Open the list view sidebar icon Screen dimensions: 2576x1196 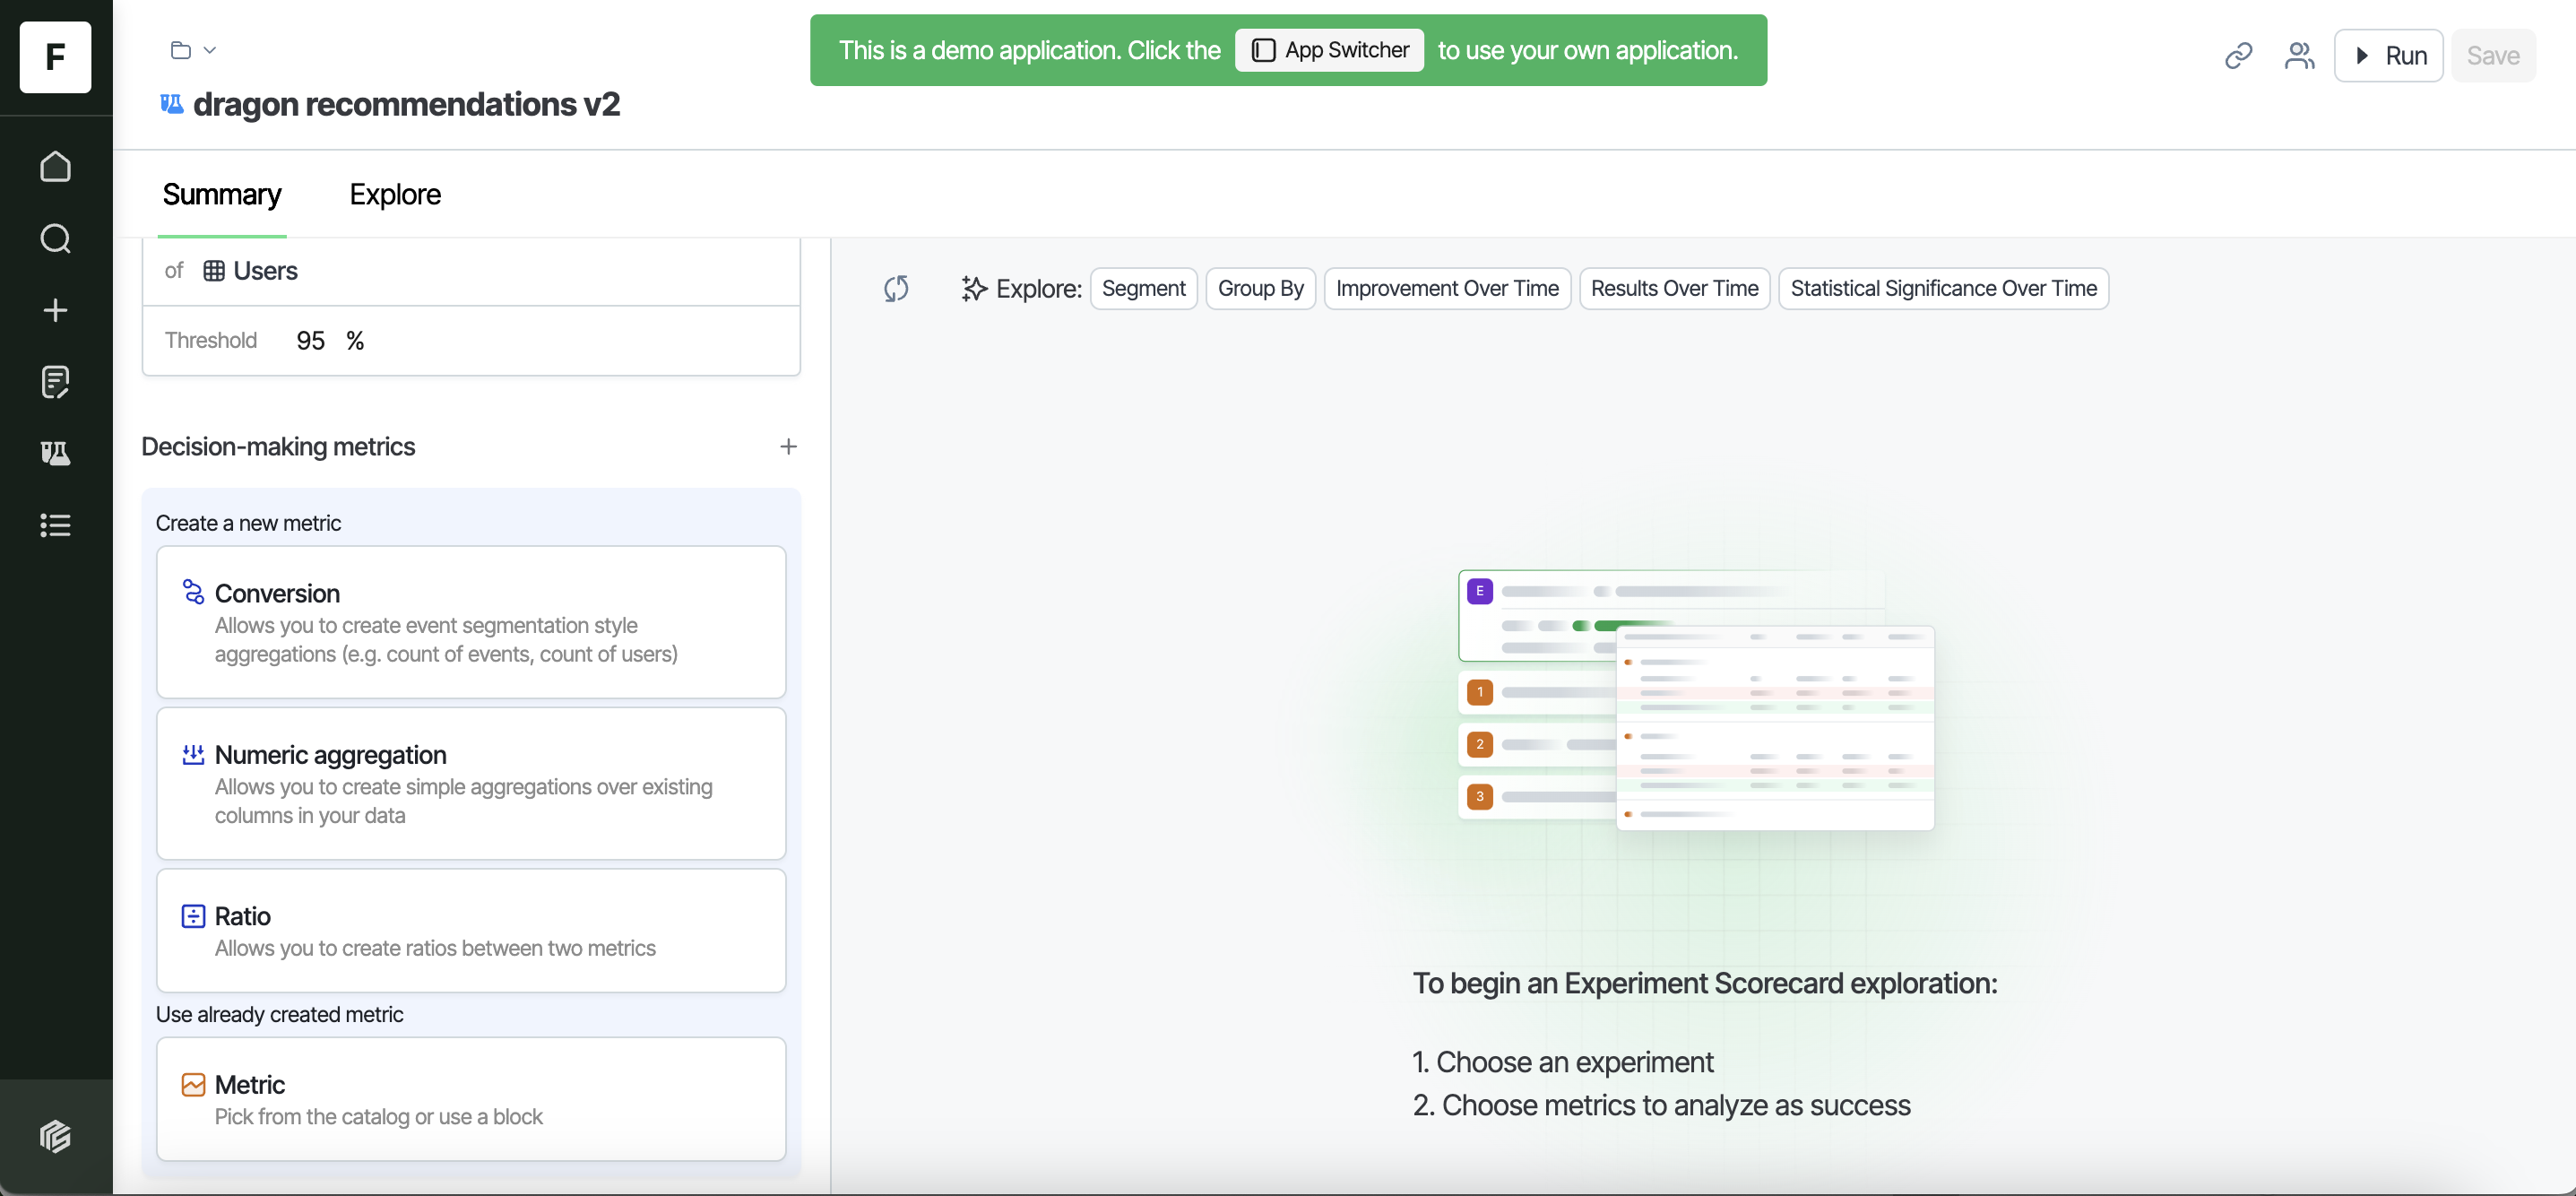tap(55, 525)
